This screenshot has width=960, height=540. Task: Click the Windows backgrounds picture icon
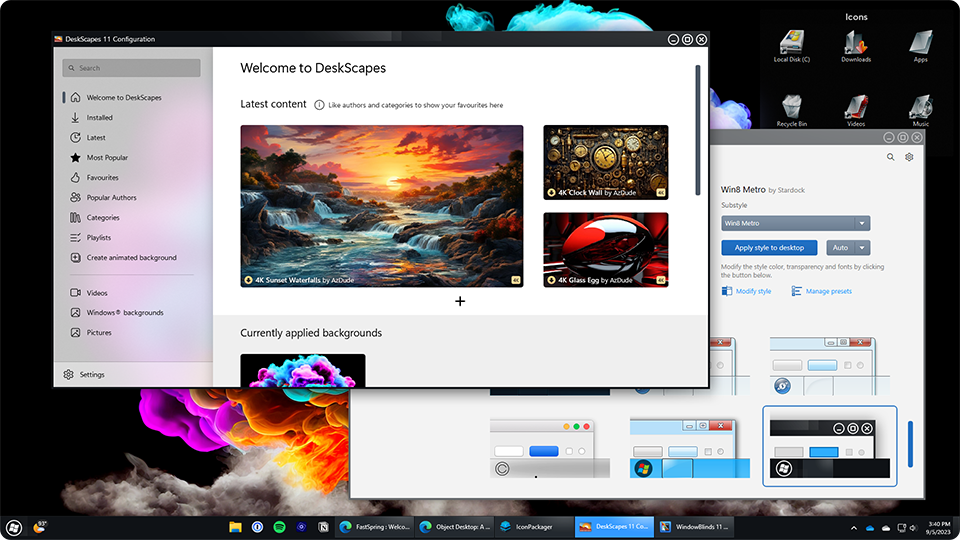75,312
